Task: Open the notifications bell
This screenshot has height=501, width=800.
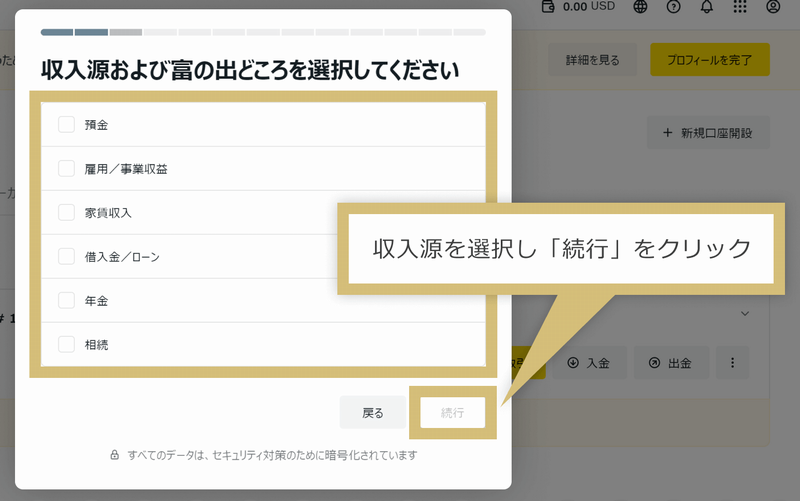Action: click(x=707, y=7)
